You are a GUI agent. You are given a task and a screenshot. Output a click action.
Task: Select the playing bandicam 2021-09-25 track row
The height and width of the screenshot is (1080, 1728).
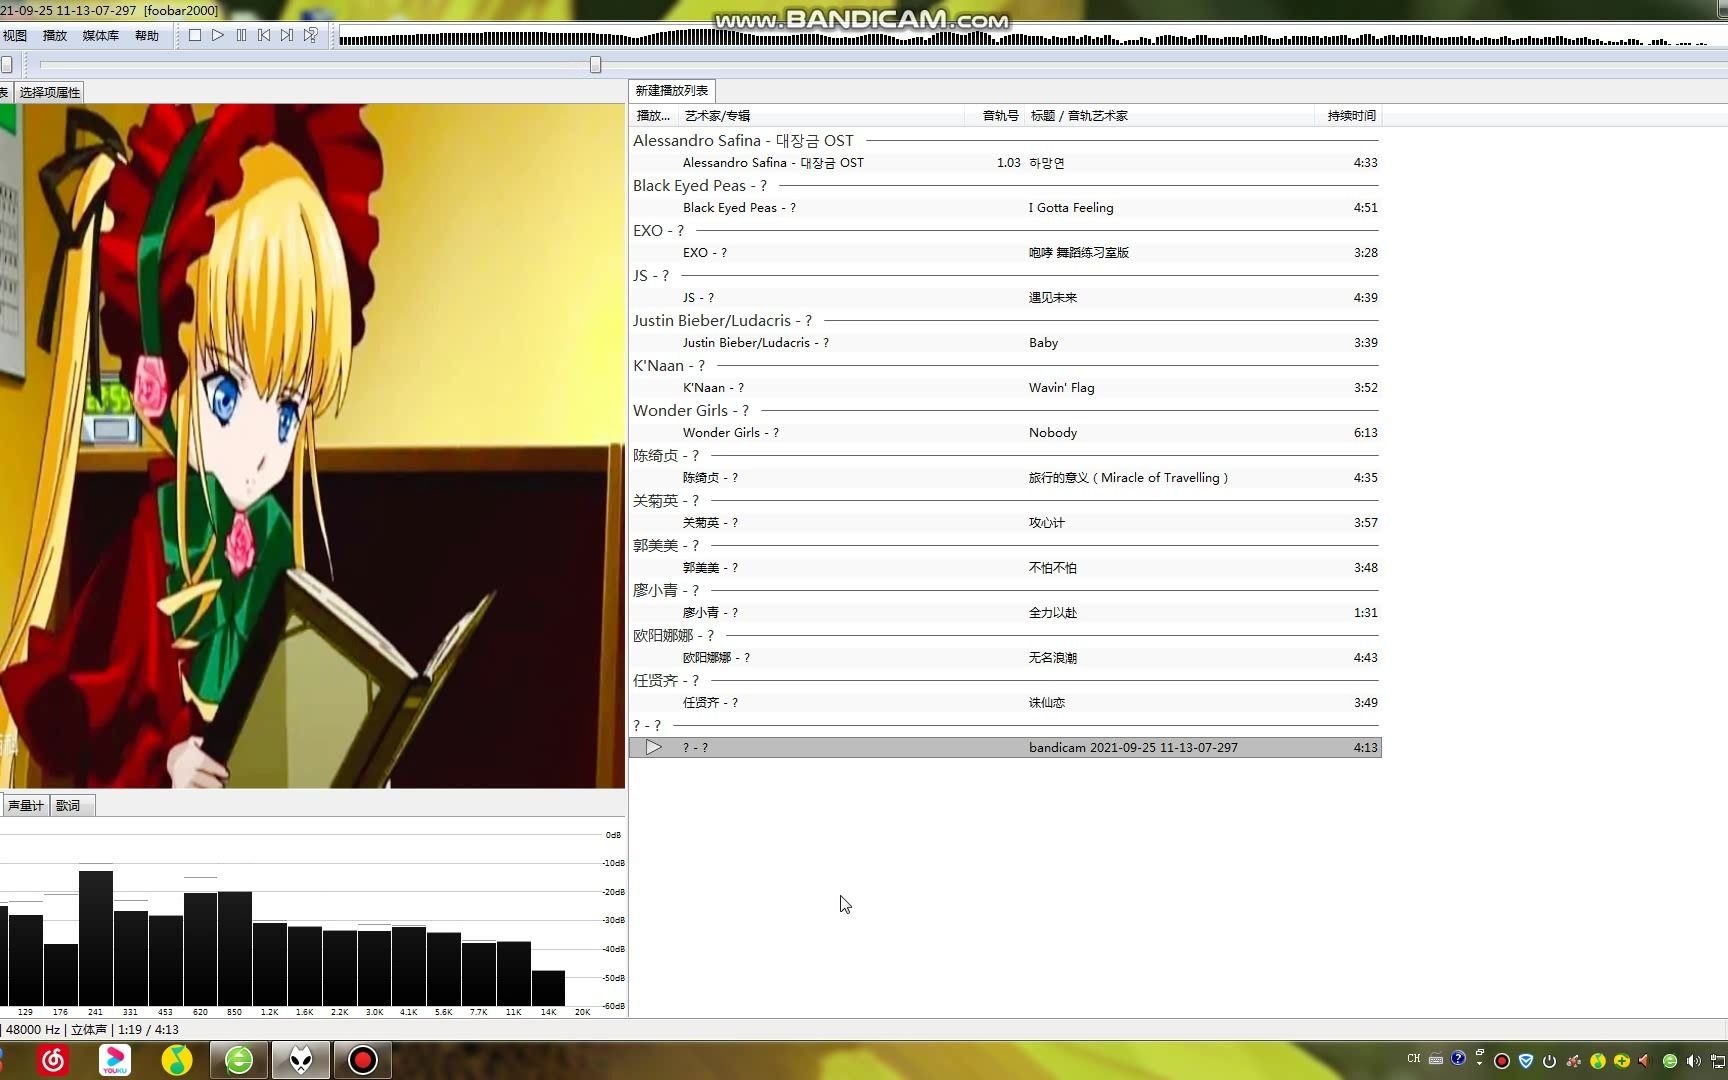(x=1005, y=748)
